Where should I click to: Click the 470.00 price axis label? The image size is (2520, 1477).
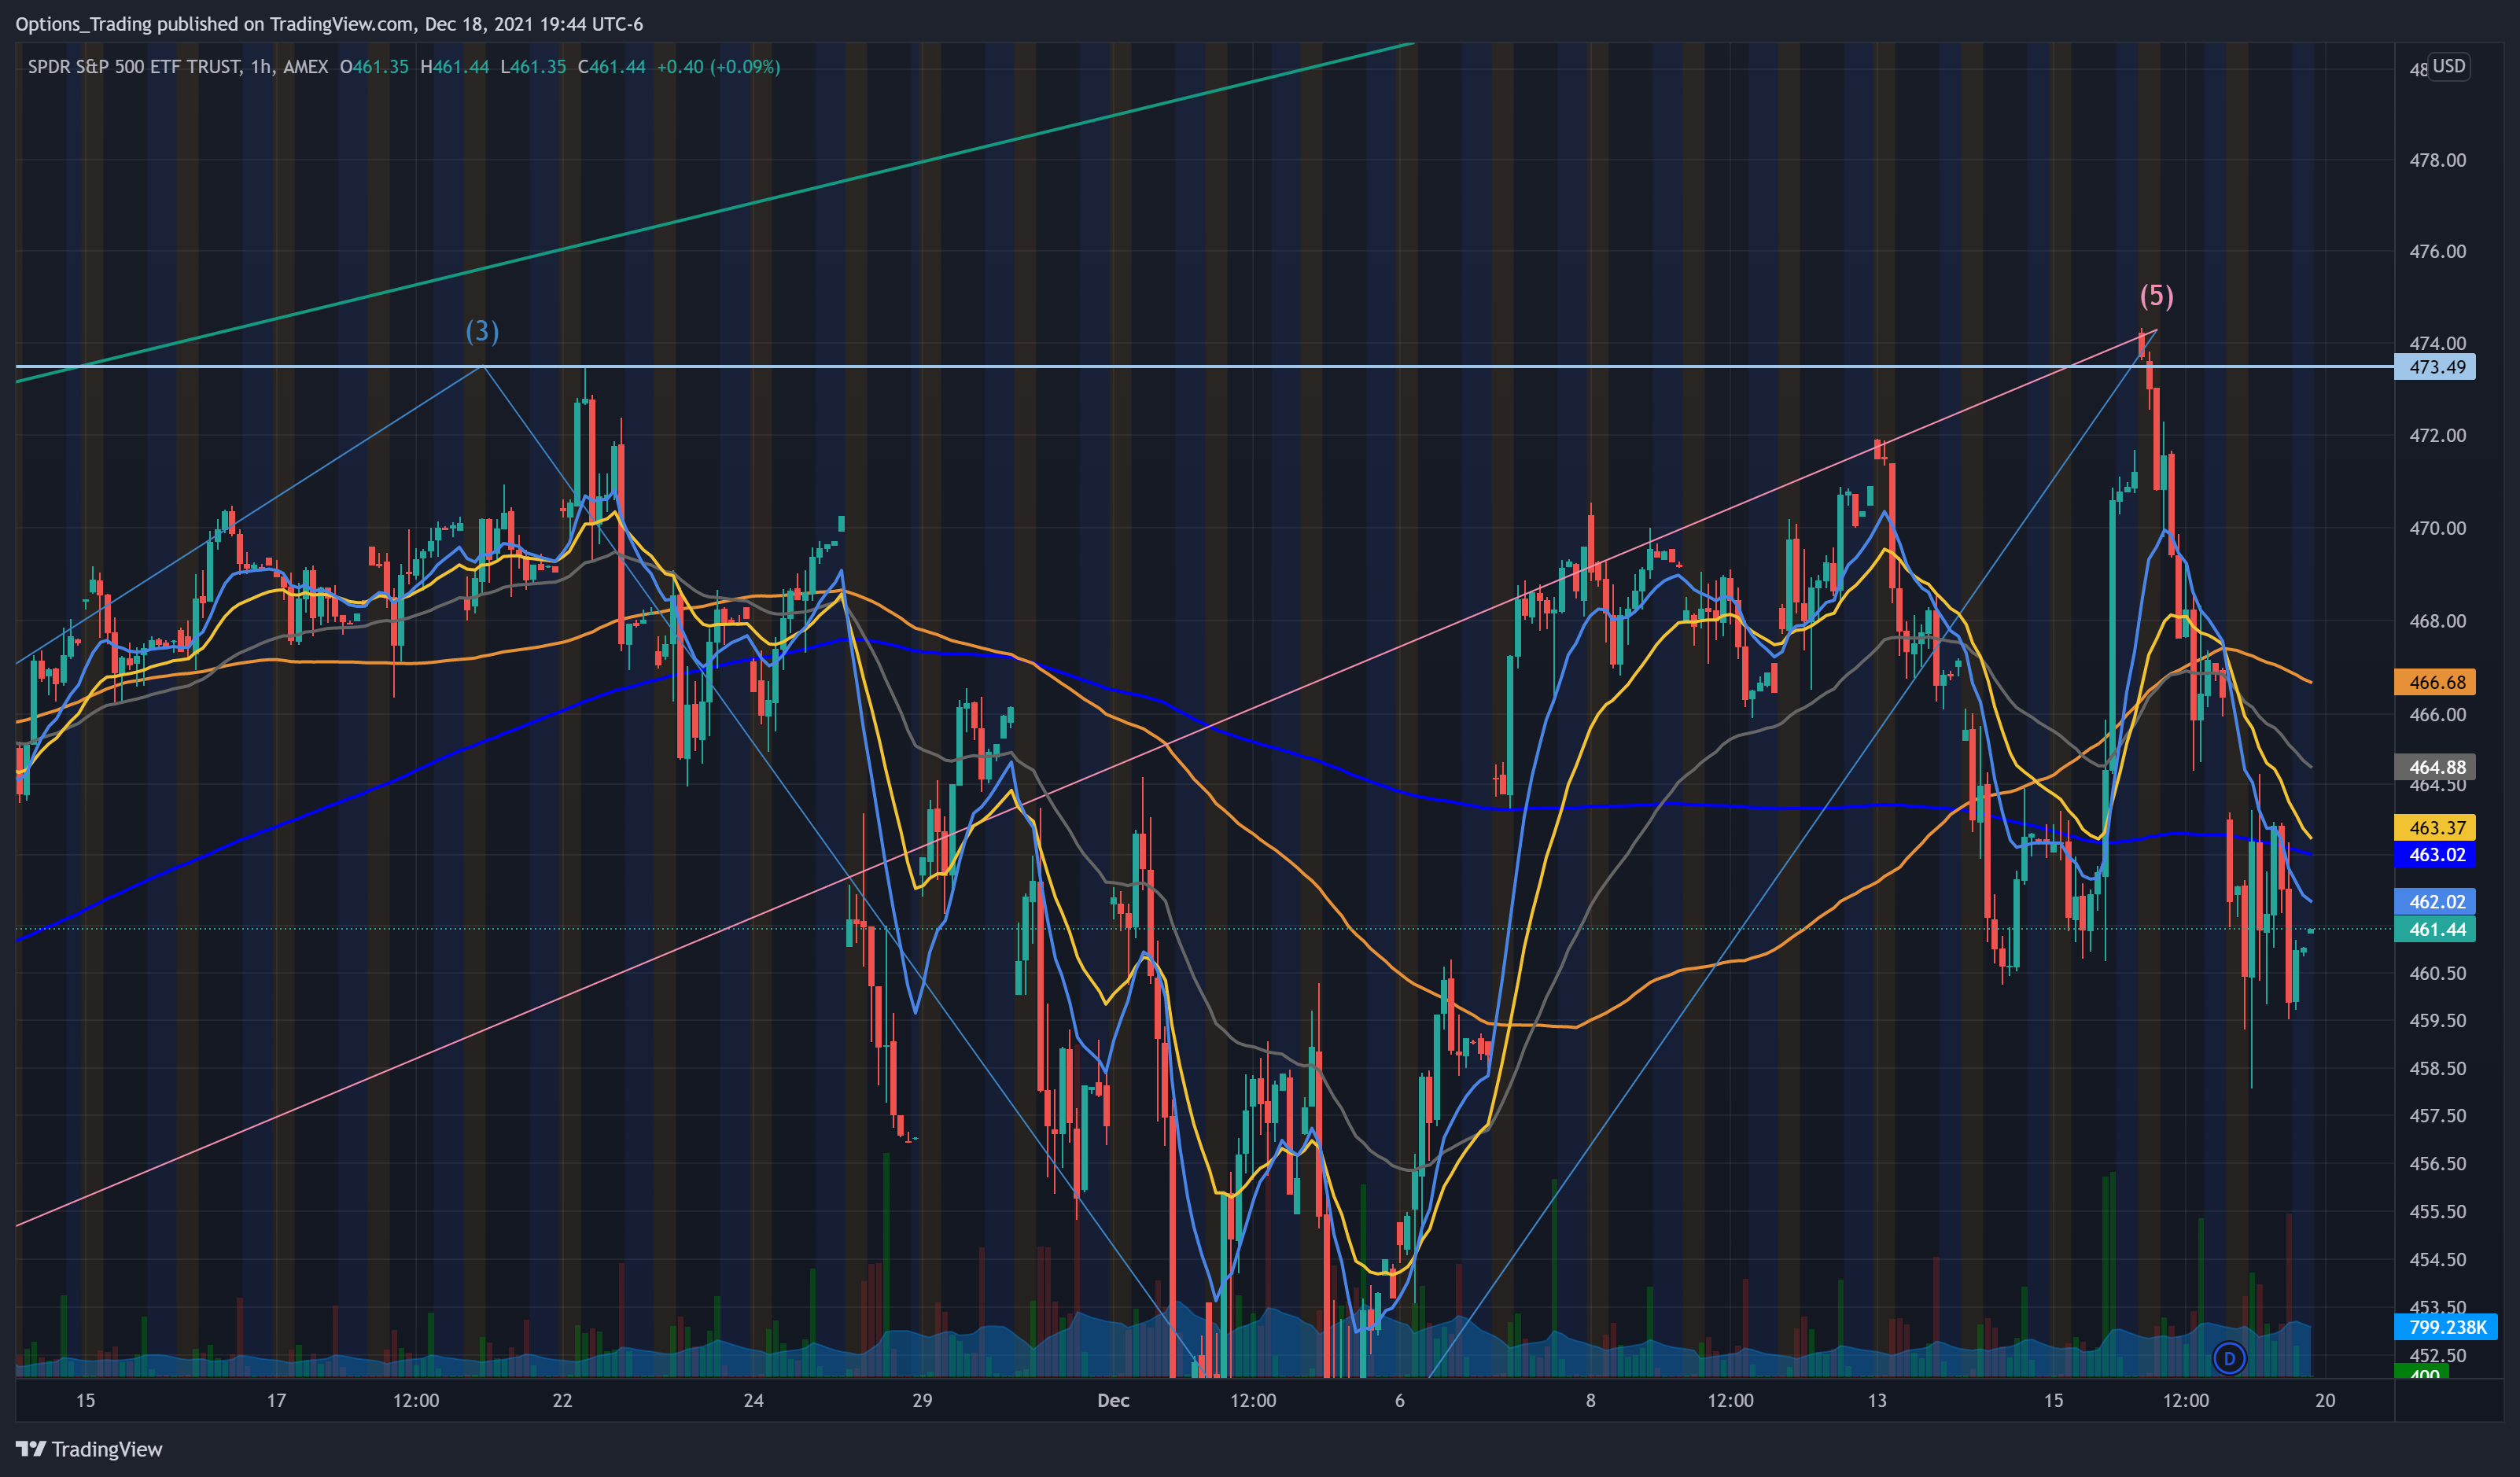[x=2437, y=528]
